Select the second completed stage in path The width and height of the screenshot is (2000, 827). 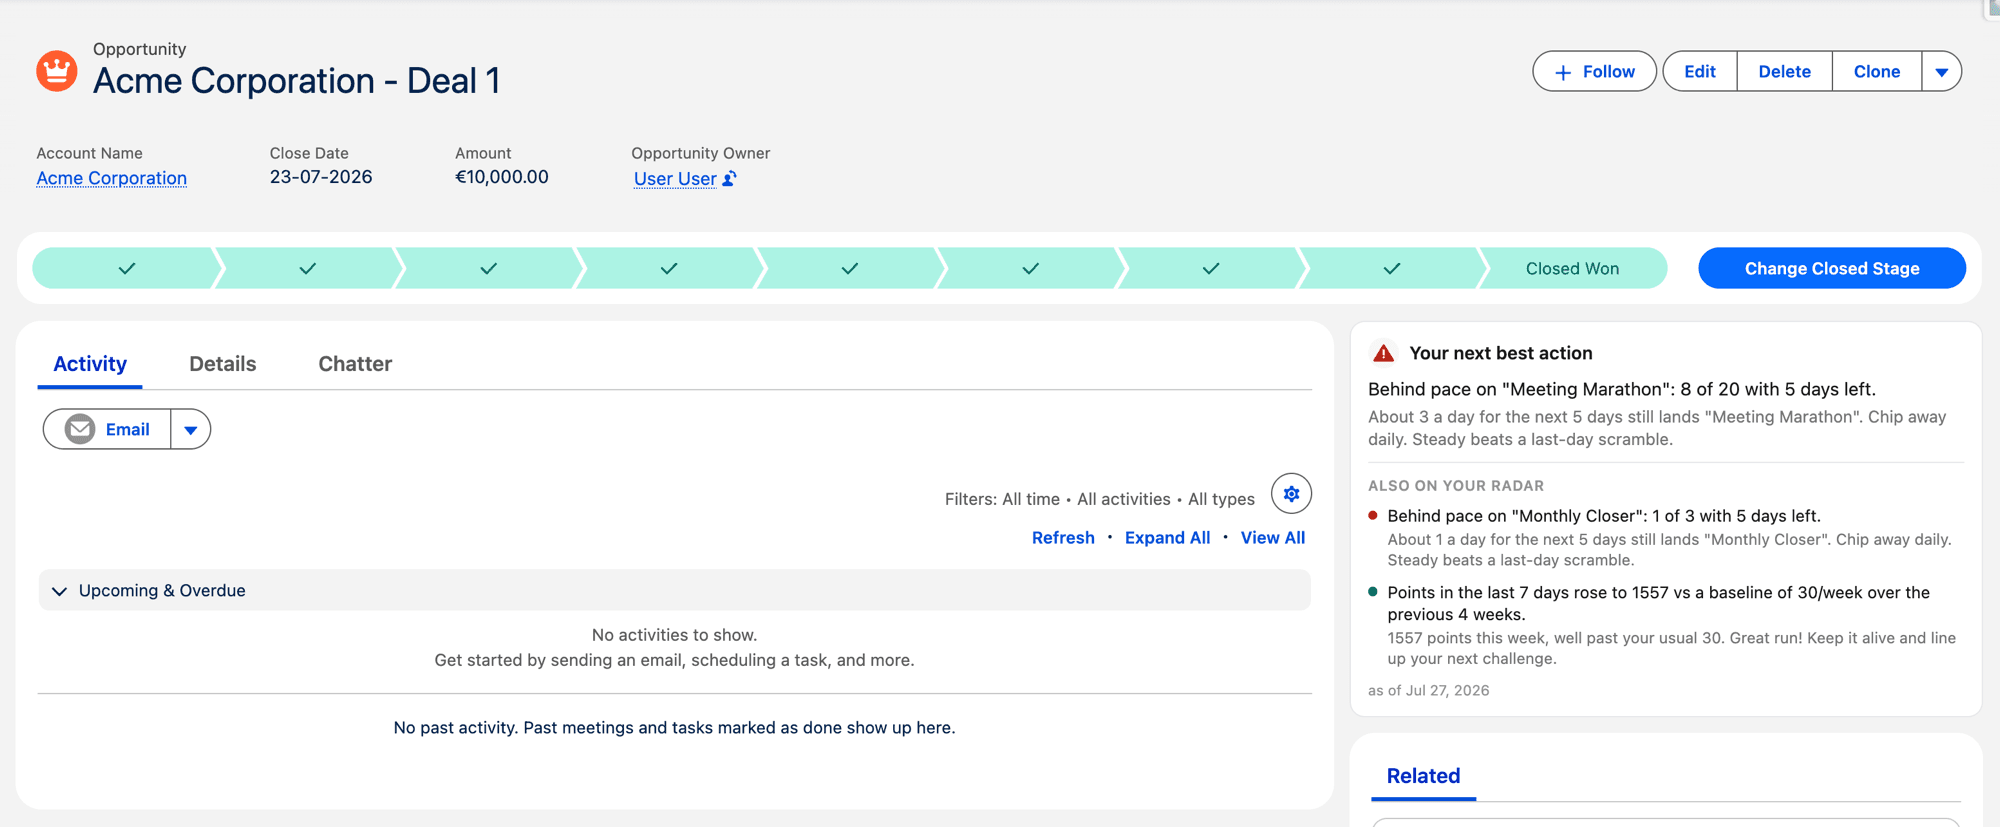(x=307, y=268)
